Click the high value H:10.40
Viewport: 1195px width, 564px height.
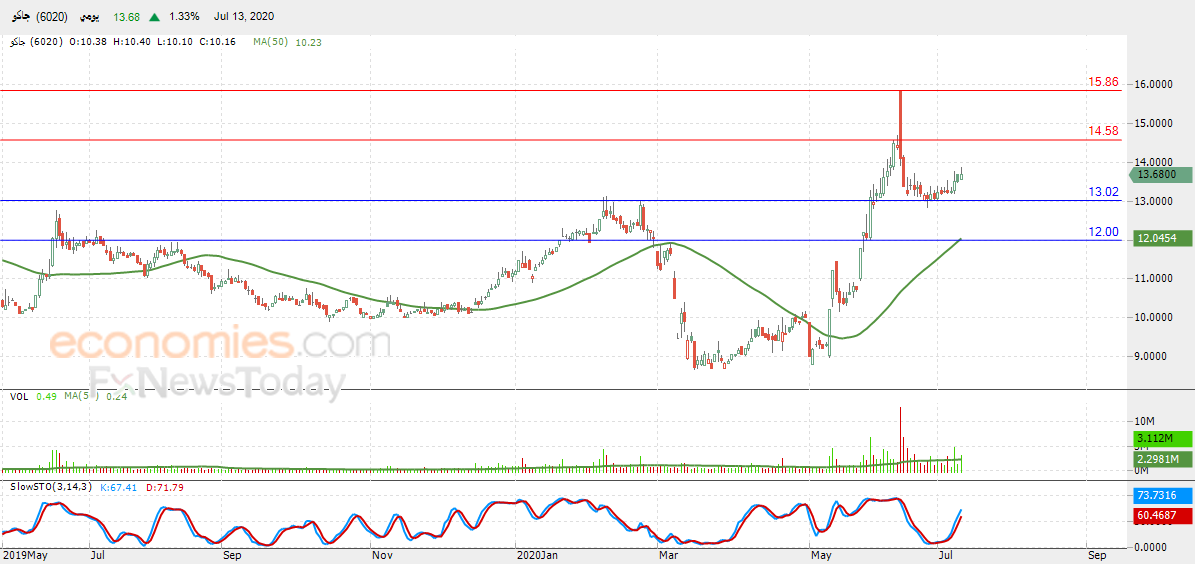130,43
